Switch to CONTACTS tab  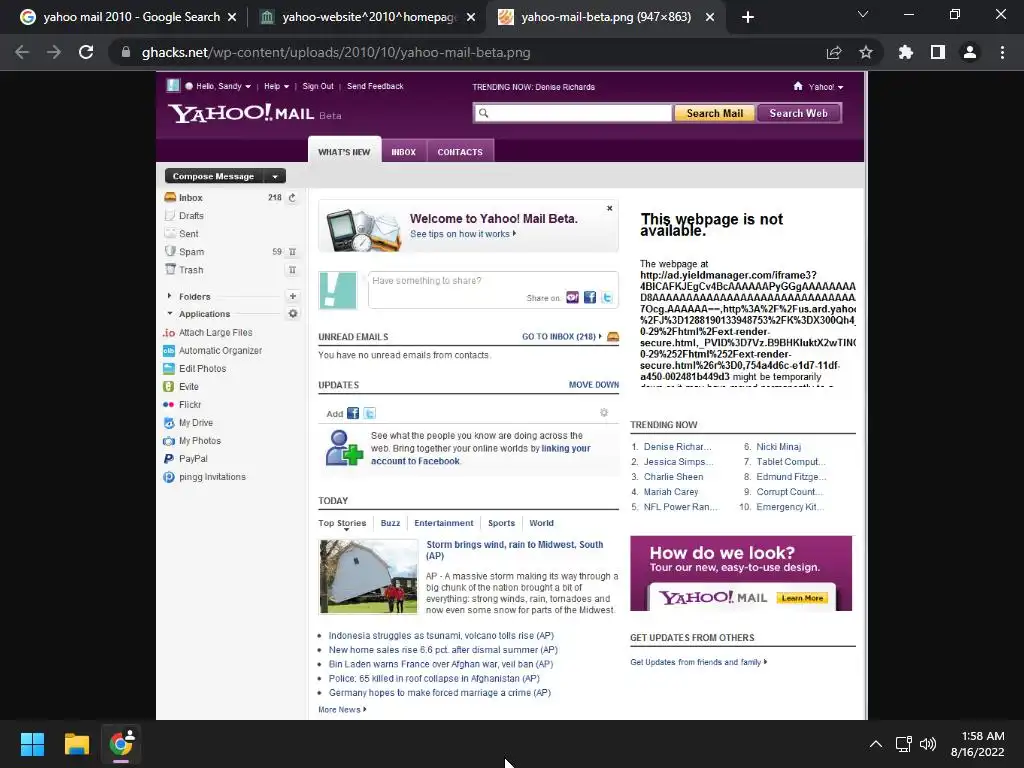[460, 152]
